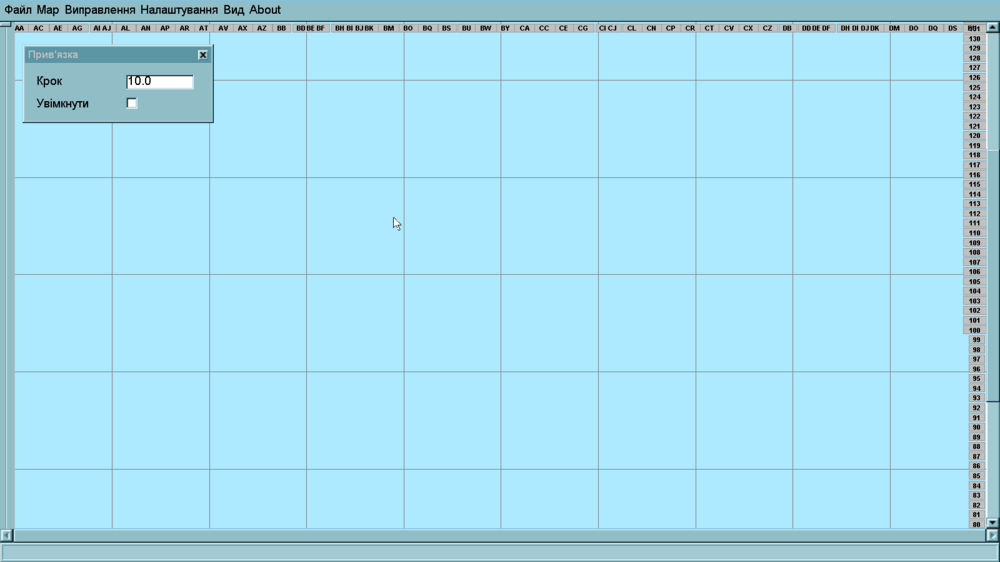Viewport: 1000px width, 562px height.
Task: Open the Налаштування menu
Action: [179, 10]
